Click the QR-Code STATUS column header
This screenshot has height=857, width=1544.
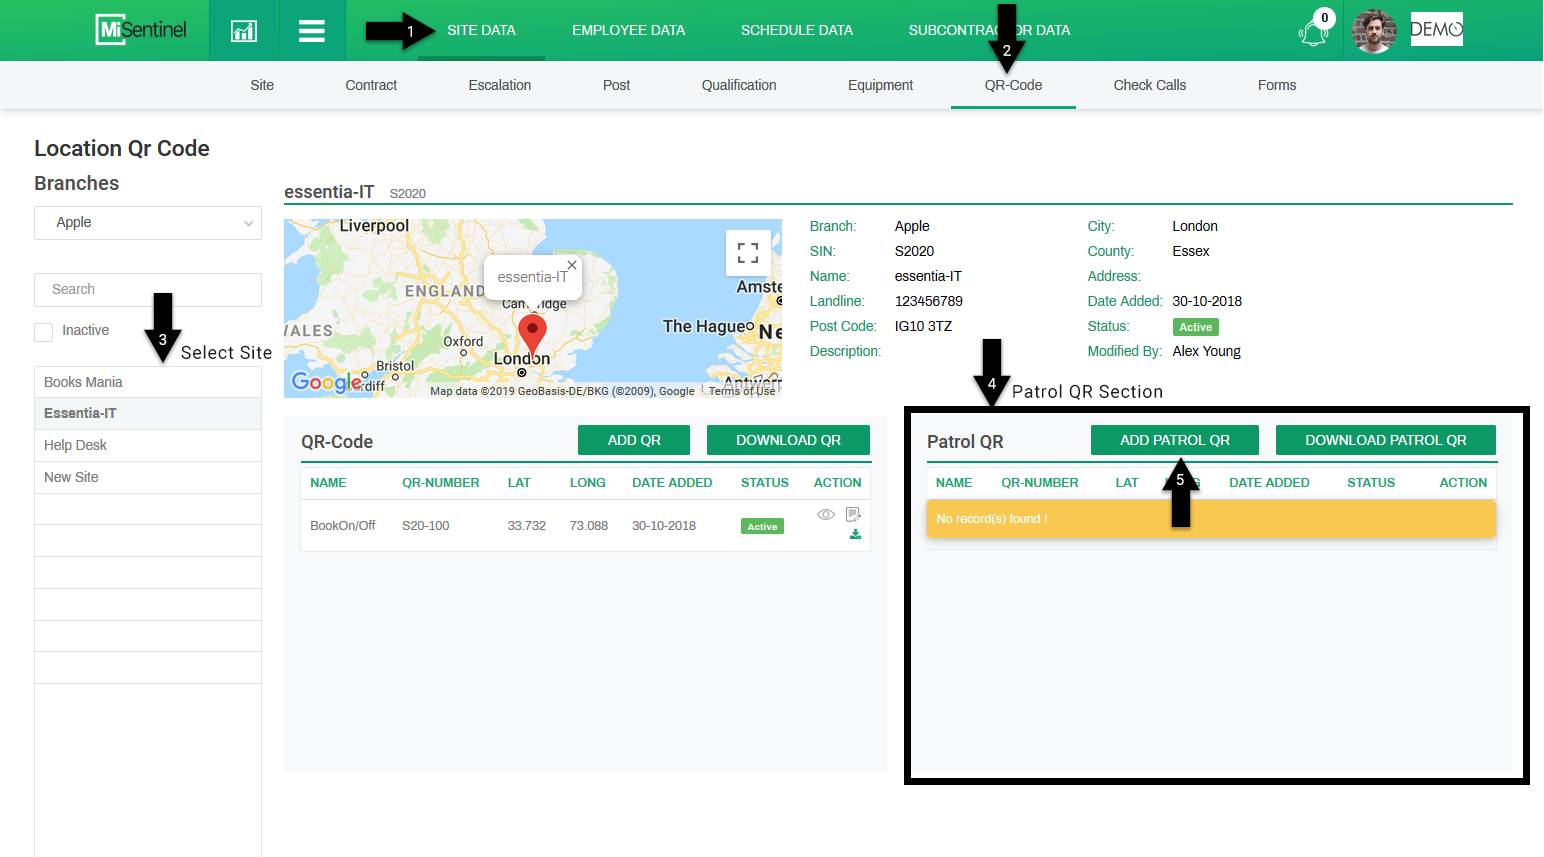765,483
